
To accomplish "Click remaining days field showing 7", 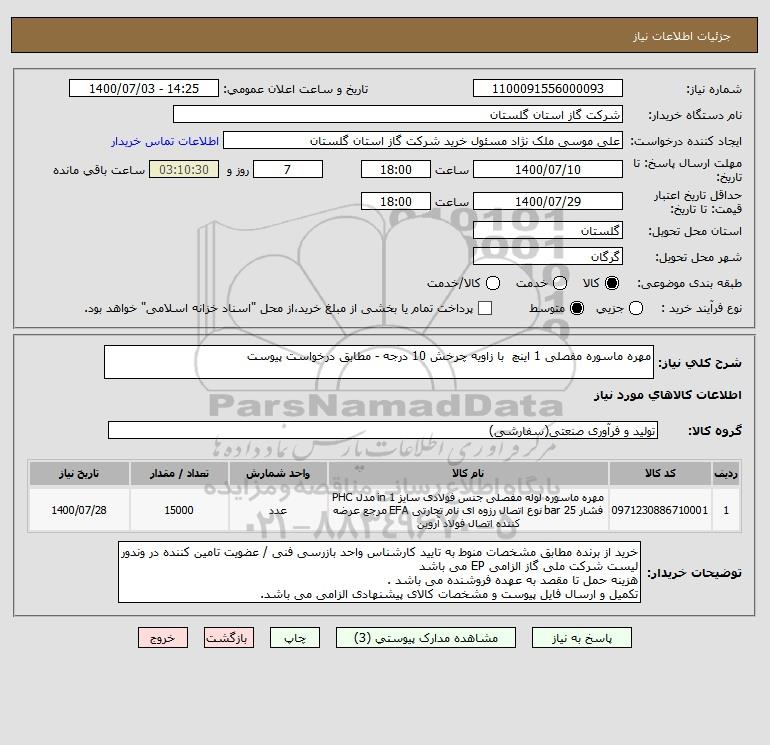I will pos(288,169).
